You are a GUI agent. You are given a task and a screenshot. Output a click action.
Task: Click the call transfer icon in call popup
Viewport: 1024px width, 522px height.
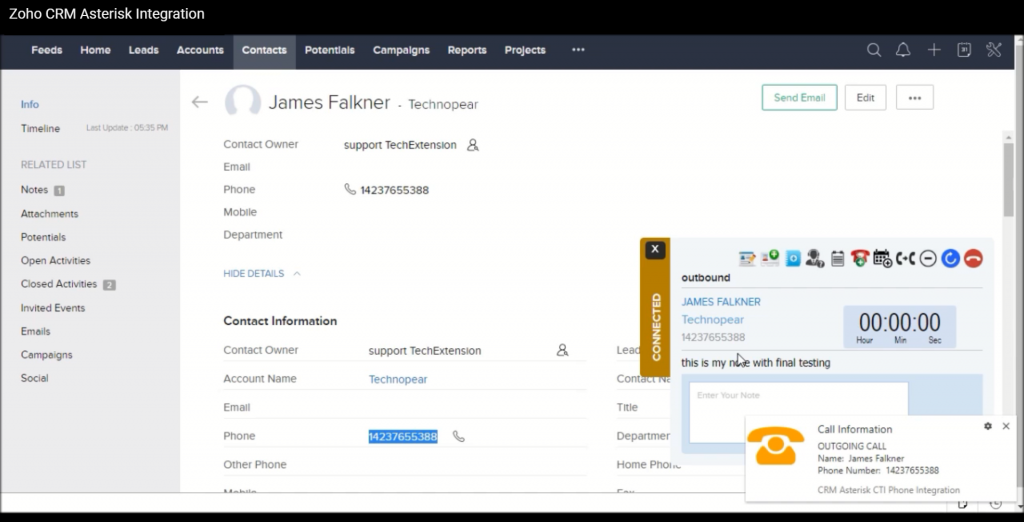point(905,259)
